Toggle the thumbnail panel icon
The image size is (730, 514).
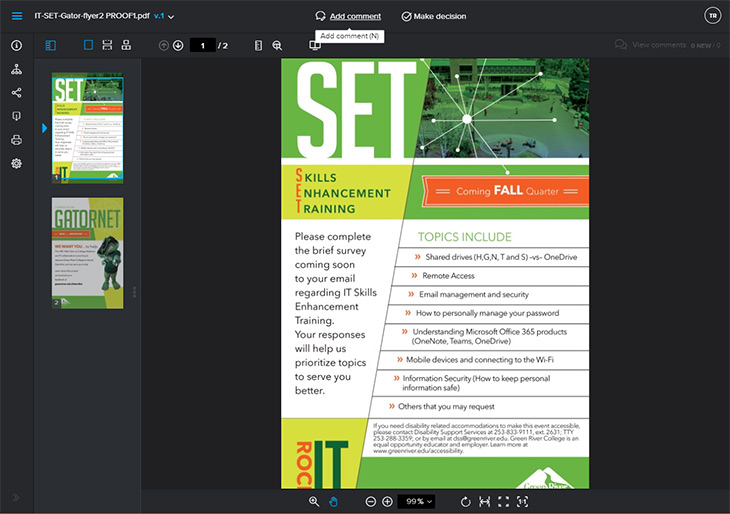(51, 45)
